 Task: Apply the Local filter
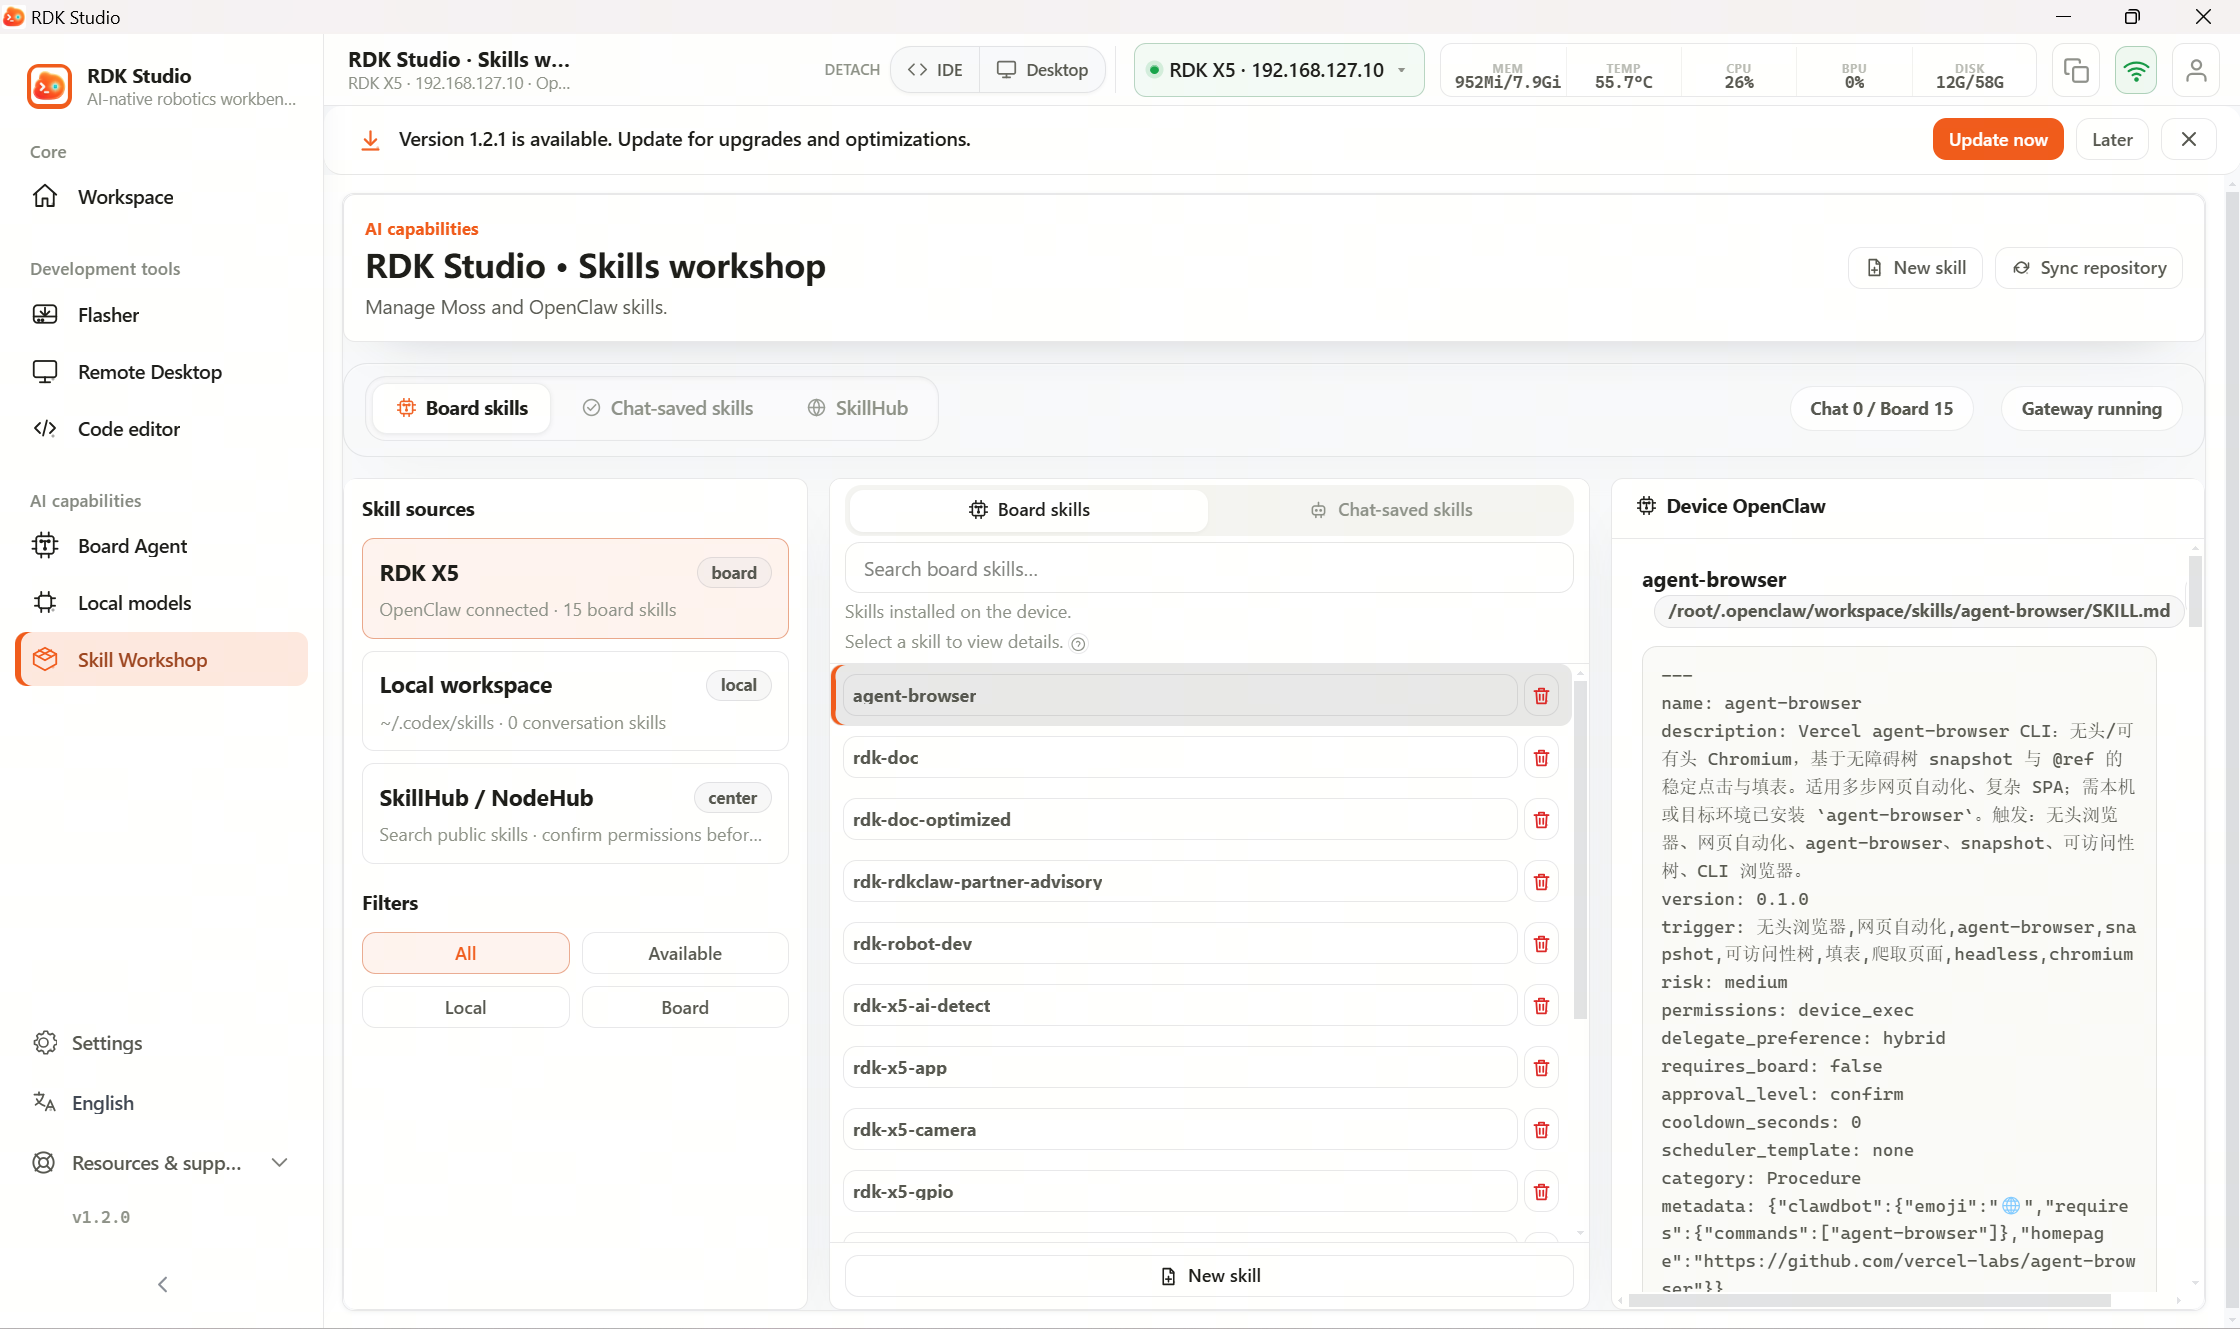coord(465,1007)
